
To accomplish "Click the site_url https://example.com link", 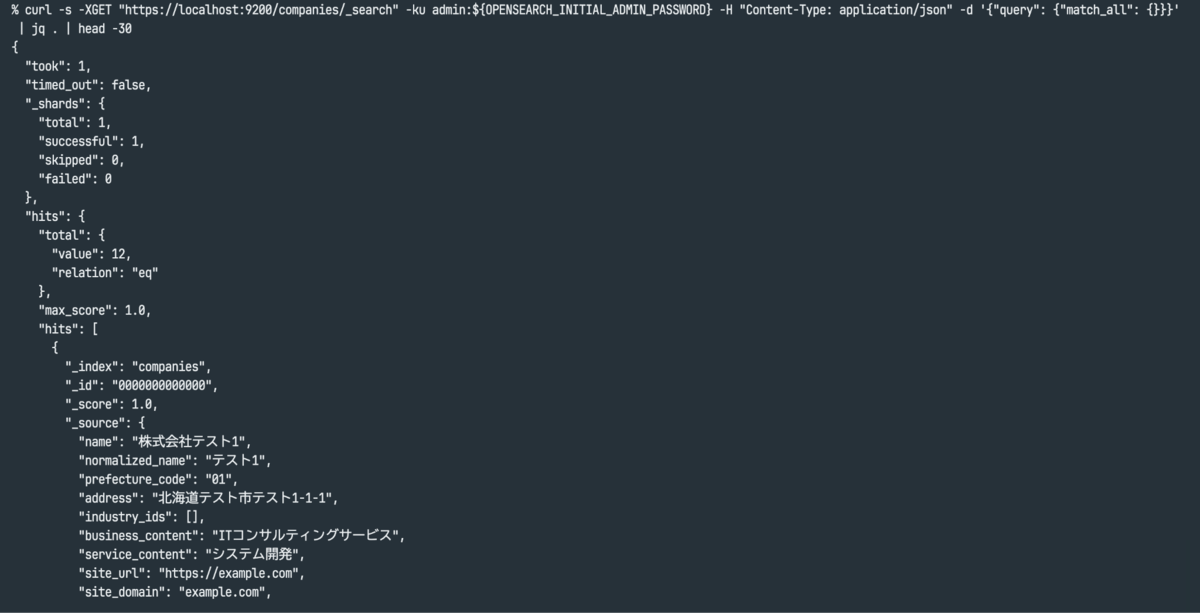I will click(231, 574).
